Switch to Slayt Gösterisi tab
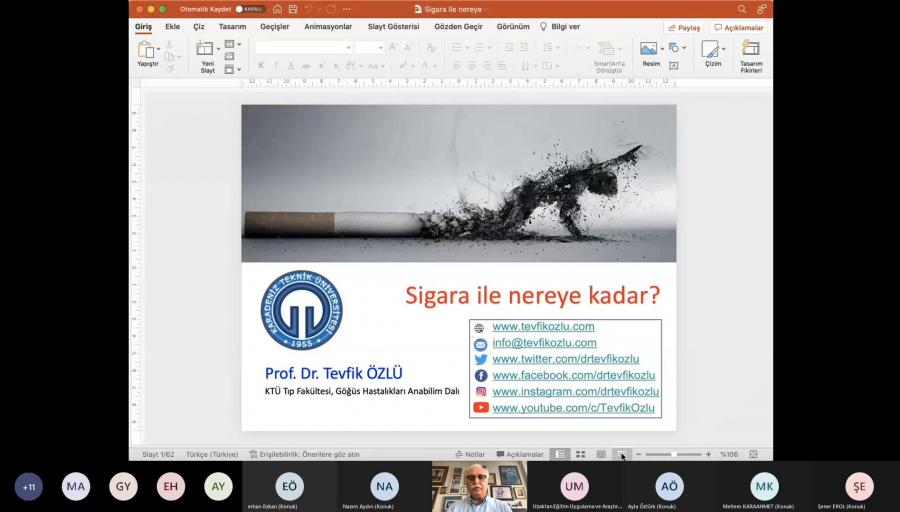 coord(391,27)
